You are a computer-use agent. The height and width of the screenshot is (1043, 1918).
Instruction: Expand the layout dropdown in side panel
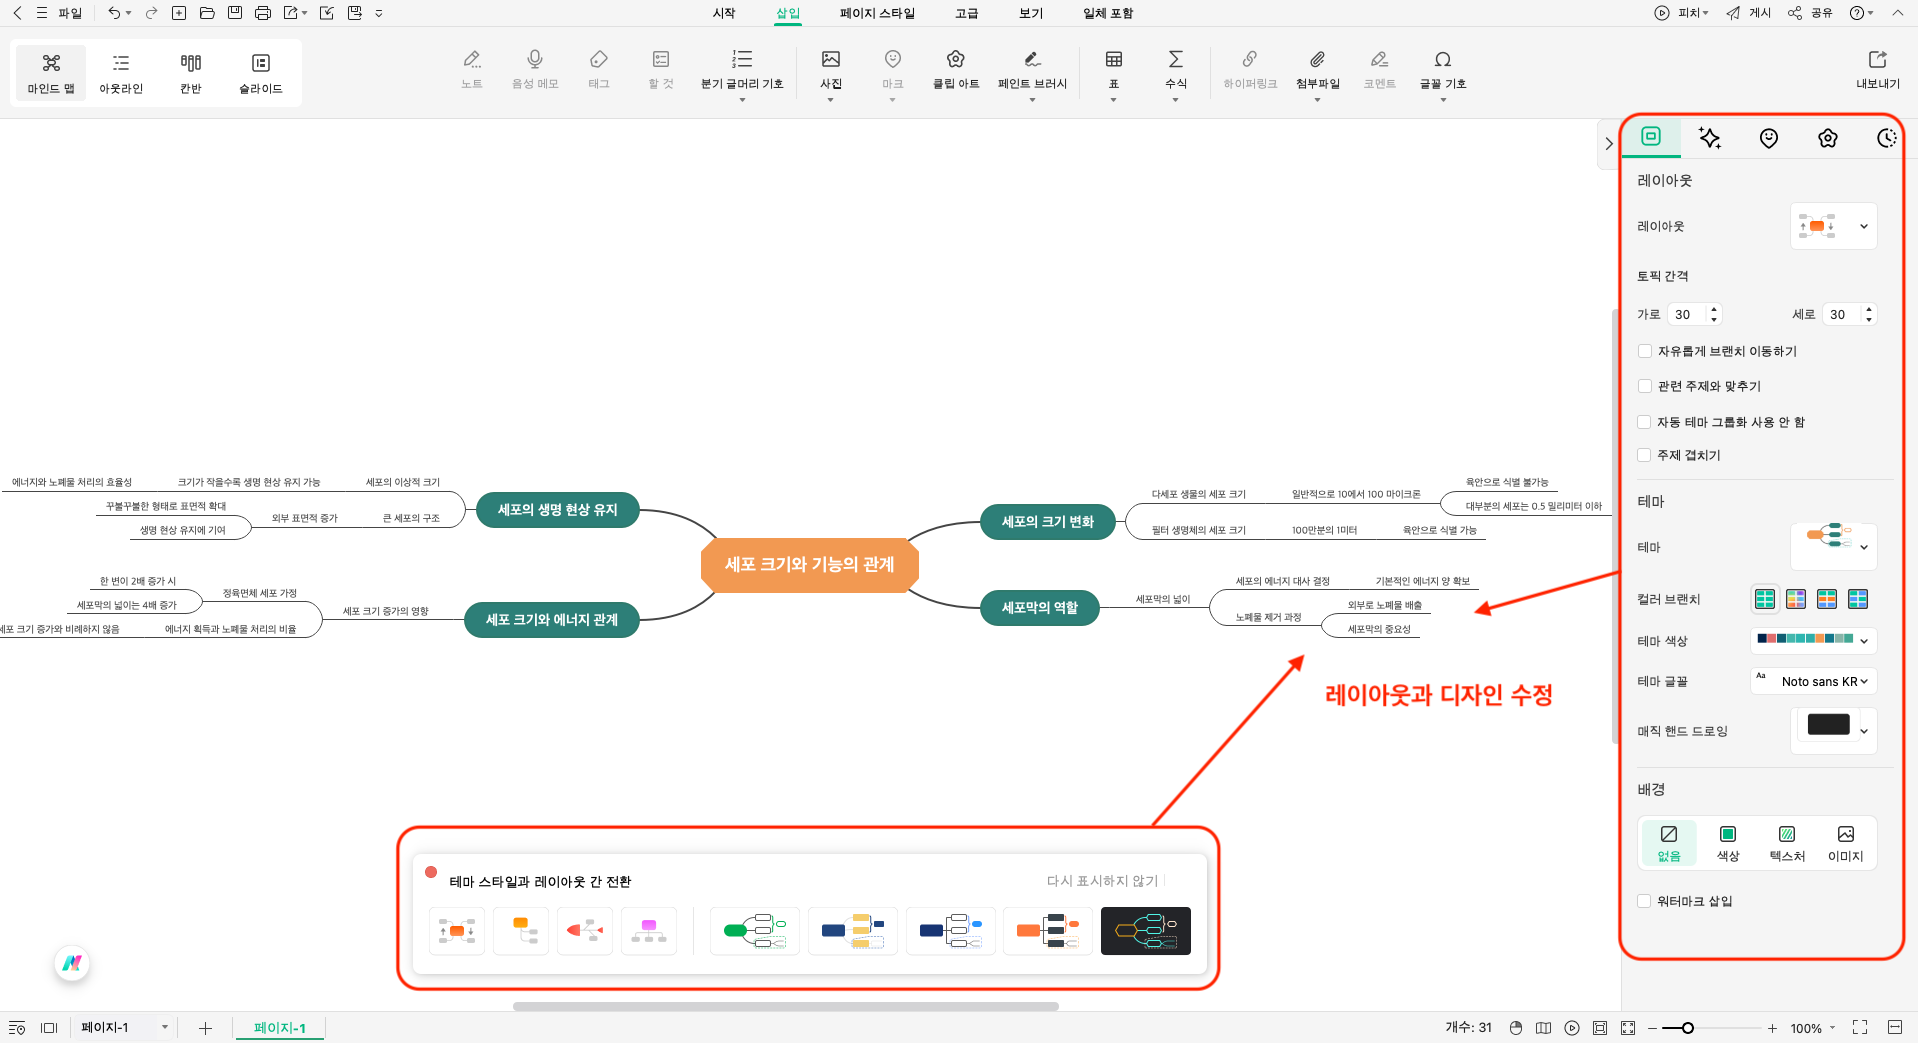(x=1863, y=227)
